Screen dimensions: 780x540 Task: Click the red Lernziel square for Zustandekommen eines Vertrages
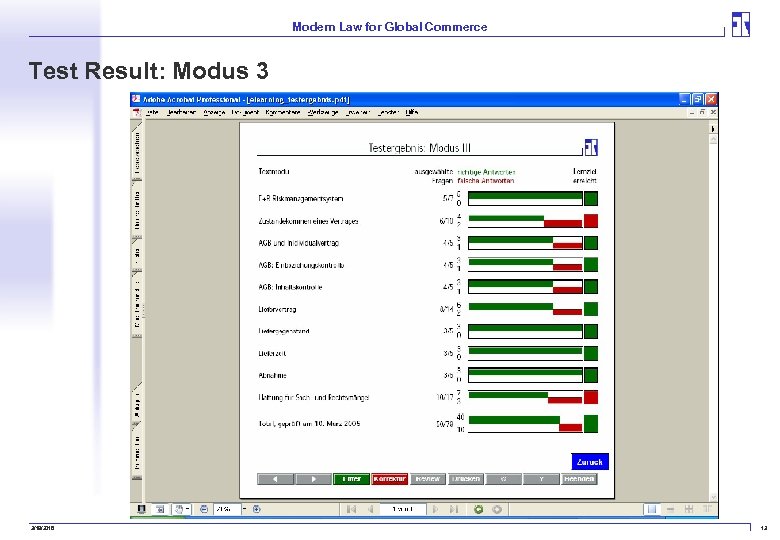(x=591, y=221)
